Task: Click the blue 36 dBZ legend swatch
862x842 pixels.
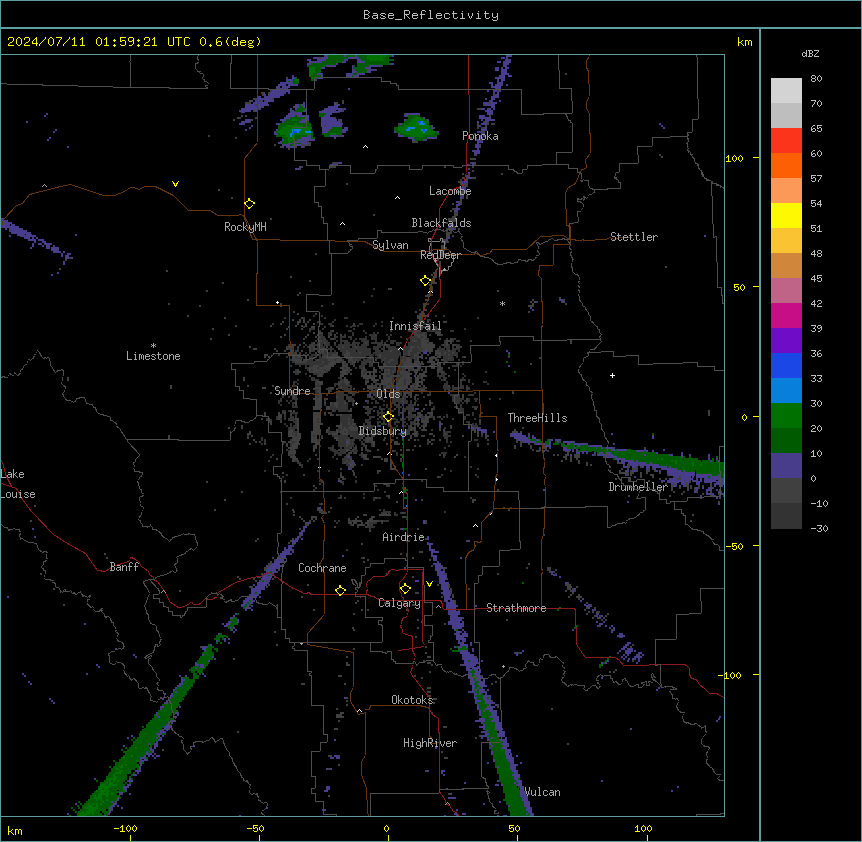Action: click(786, 365)
